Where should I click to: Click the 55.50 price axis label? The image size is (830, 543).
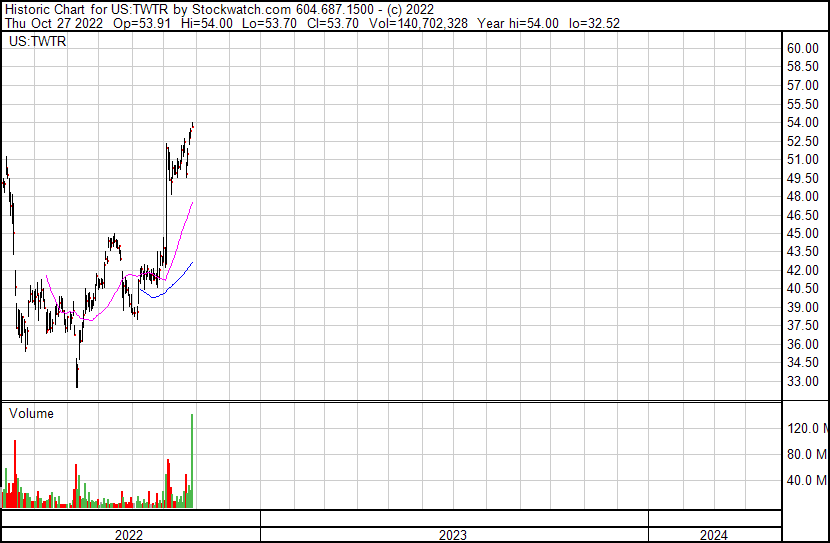click(x=803, y=104)
